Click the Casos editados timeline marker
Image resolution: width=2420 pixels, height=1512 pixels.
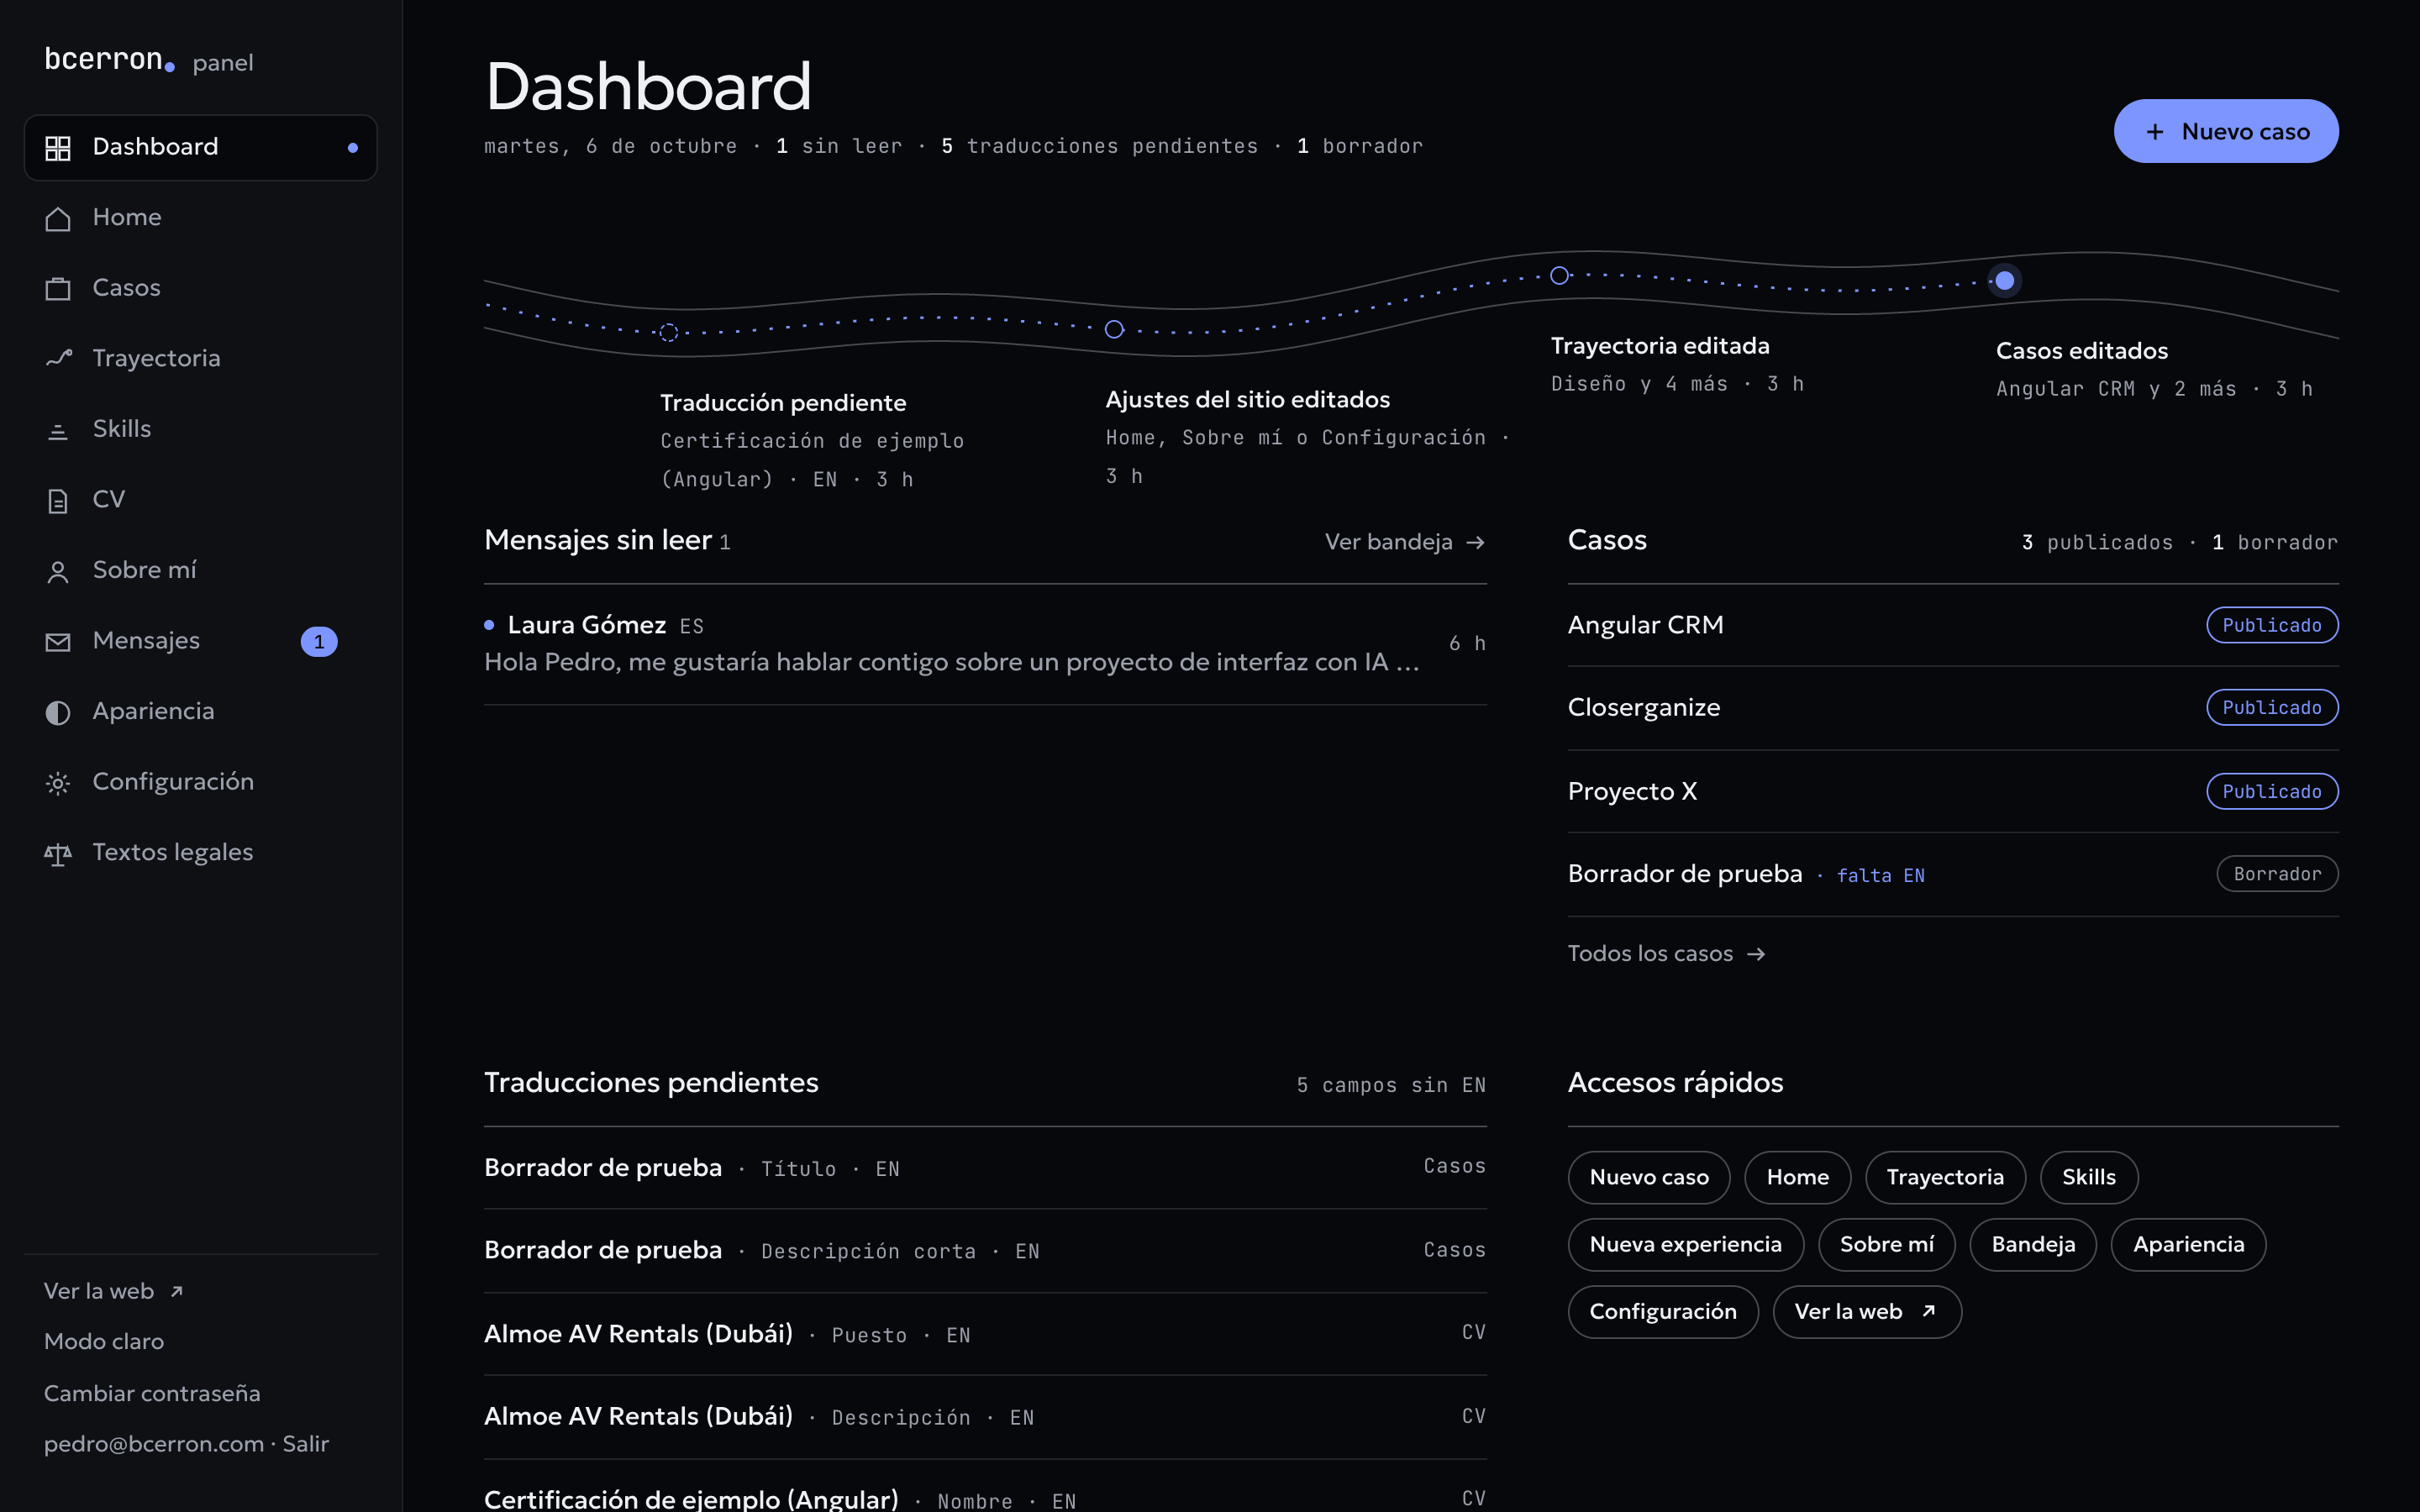2004,281
